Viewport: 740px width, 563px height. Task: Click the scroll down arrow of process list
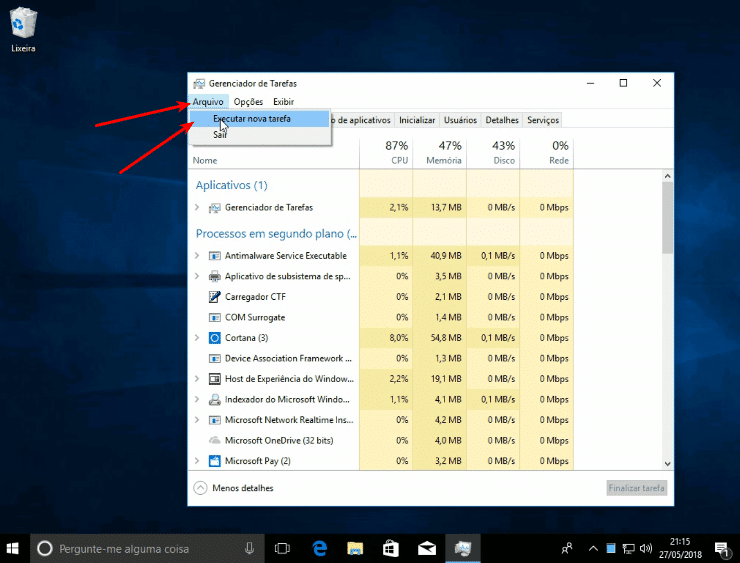click(x=667, y=463)
